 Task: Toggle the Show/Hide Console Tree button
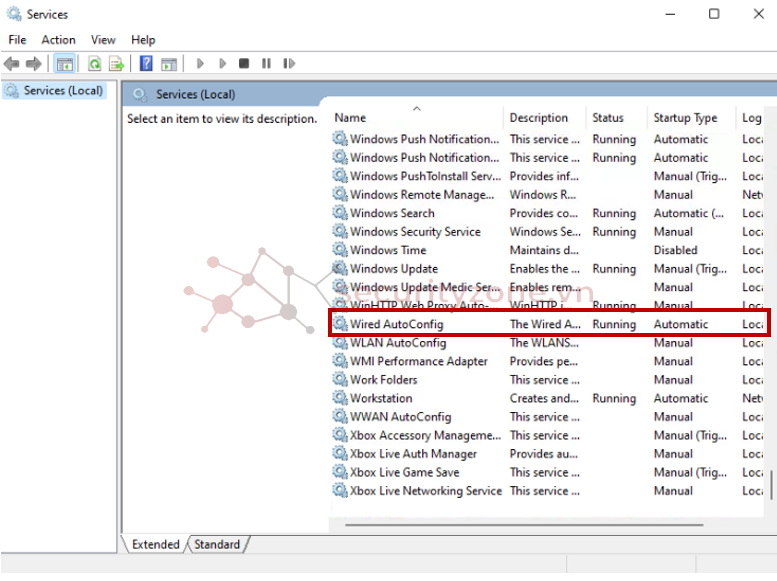point(65,64)
